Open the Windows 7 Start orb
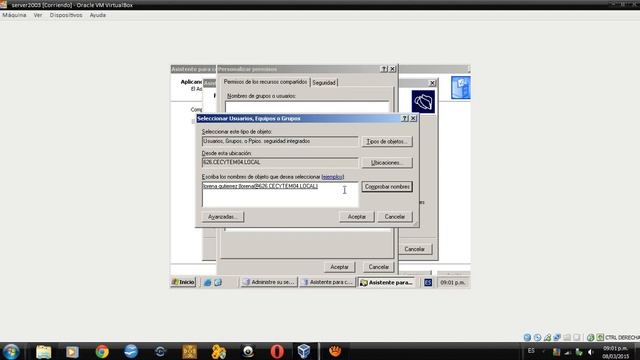Image resolution: width=640 pixels, height=360 pixels. coord(11,351)
